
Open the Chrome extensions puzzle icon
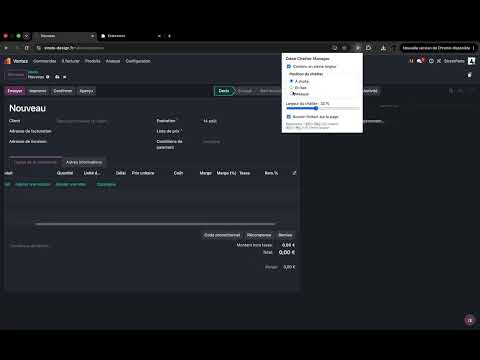point(368,48)
